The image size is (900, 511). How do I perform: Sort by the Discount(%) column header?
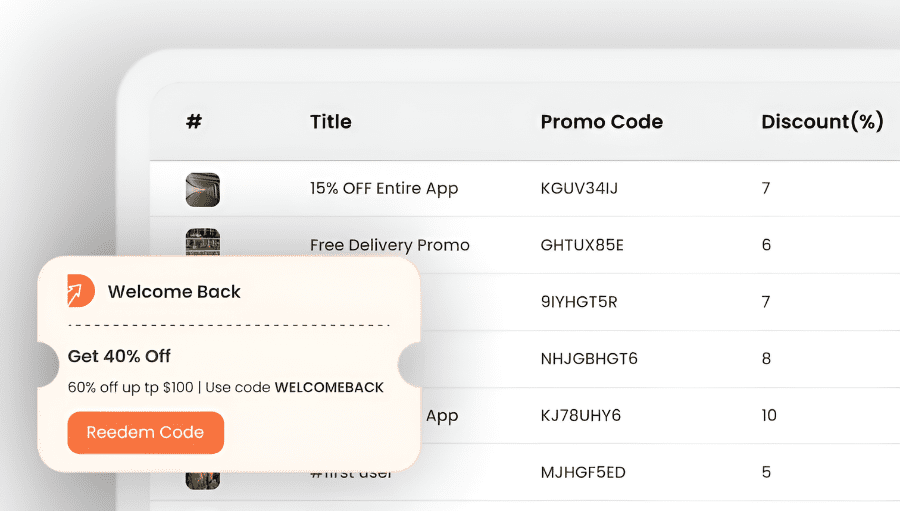[x=822, y=122]
